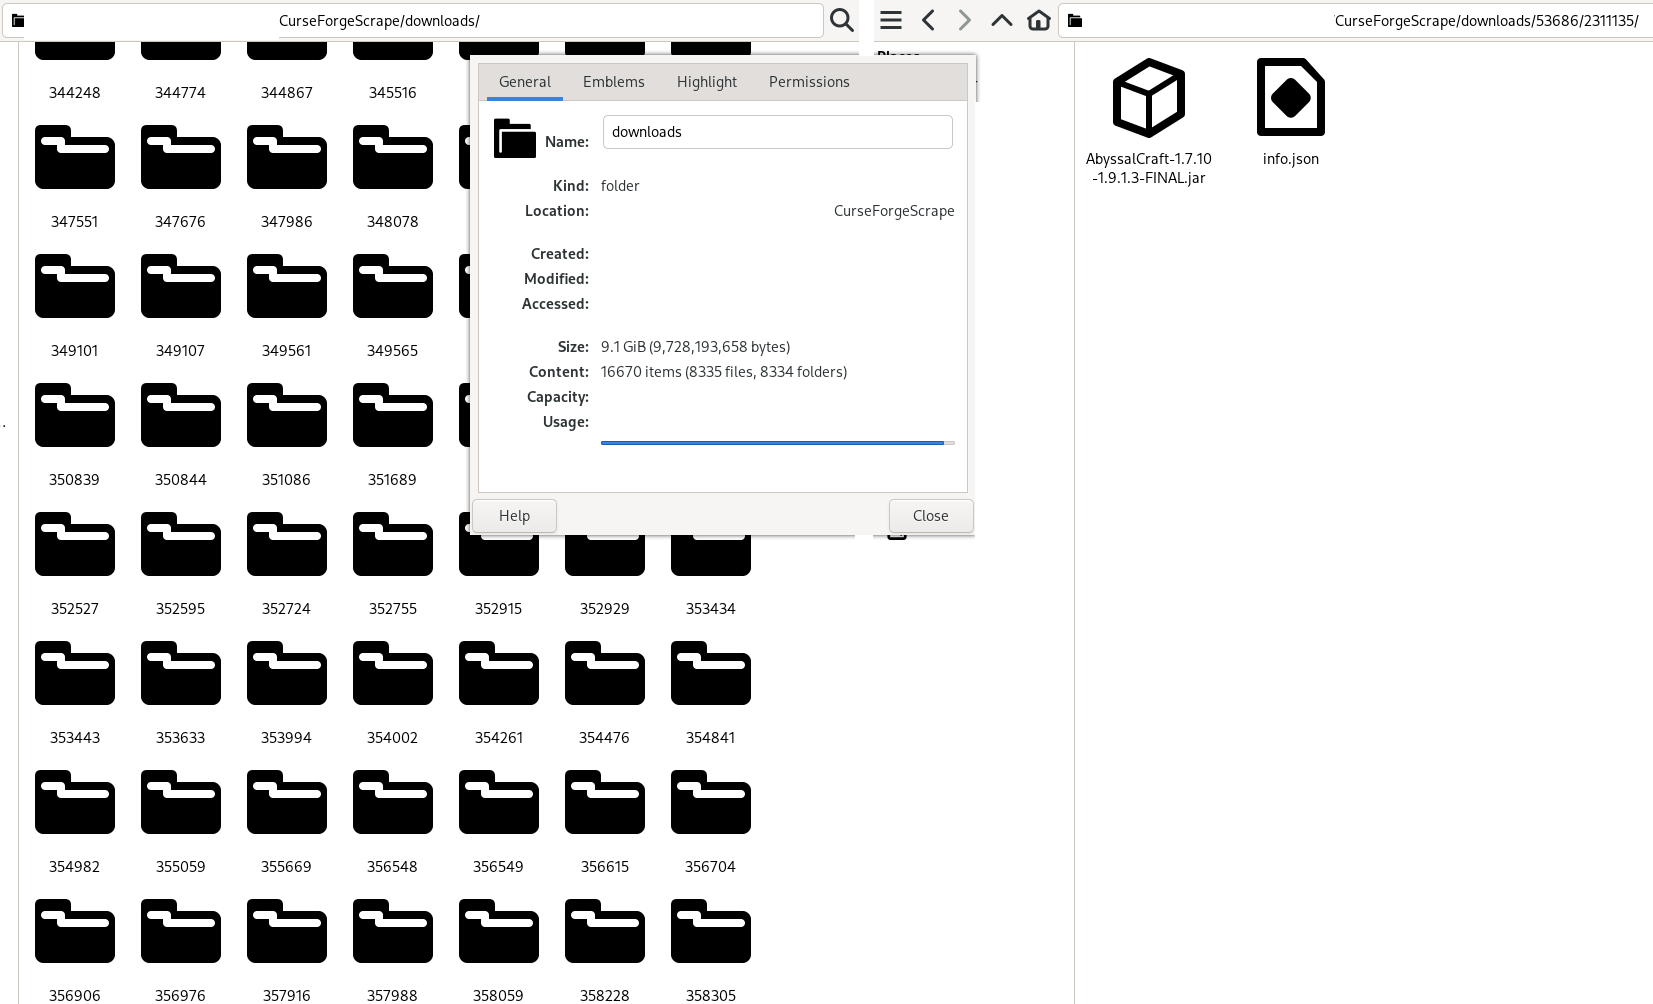The image size is (1653, 1004).
Task: Select folder 353443
Action: 75,673
